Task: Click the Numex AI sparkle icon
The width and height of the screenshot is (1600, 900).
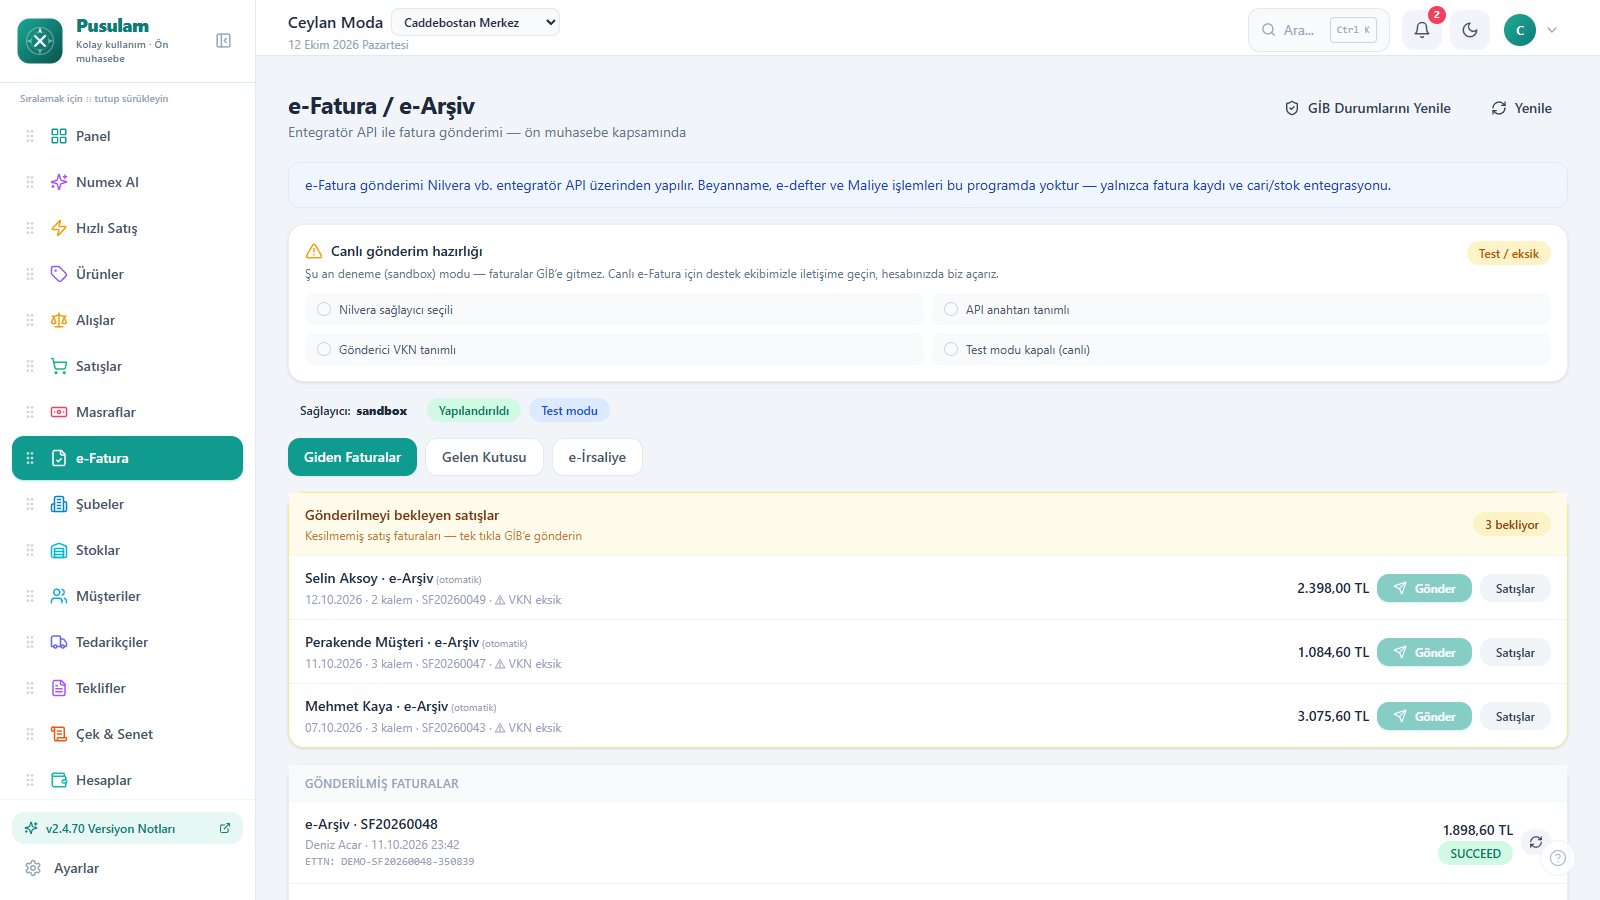Action: point(59,182)
